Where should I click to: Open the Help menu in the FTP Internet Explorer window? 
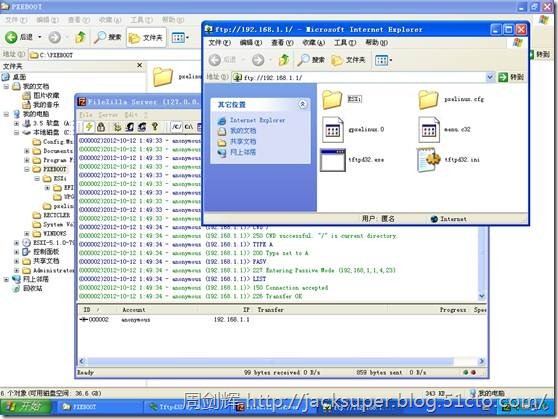377,43
